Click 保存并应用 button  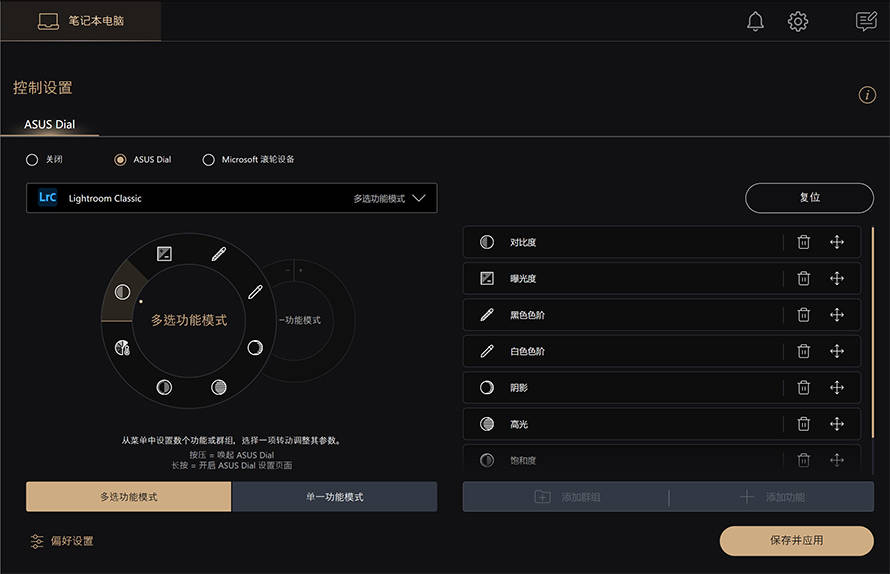pyautogui.click(x=796, y=540)
